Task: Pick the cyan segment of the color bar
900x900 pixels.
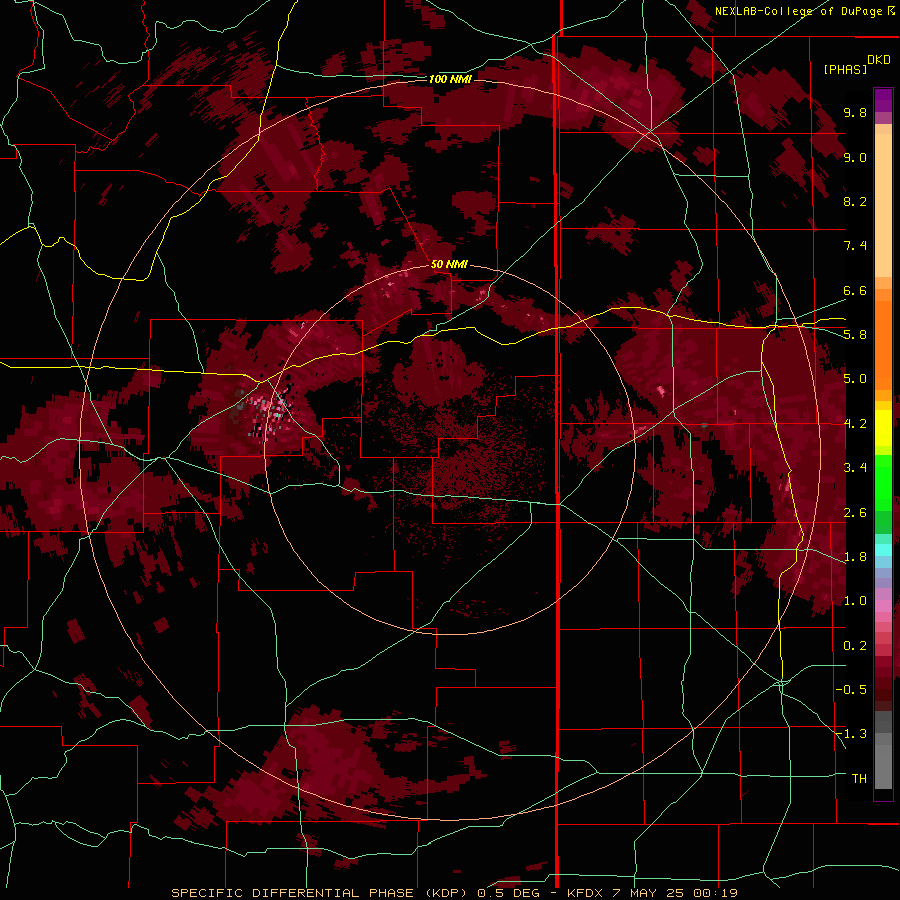Action: click(x=883, y=550)
